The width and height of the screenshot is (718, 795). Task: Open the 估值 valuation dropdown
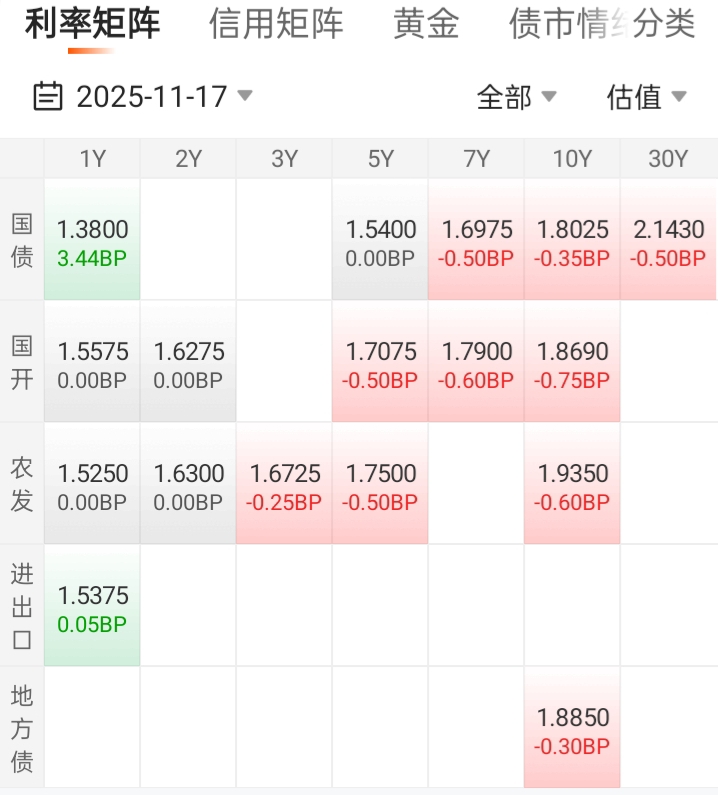(646, 97)
